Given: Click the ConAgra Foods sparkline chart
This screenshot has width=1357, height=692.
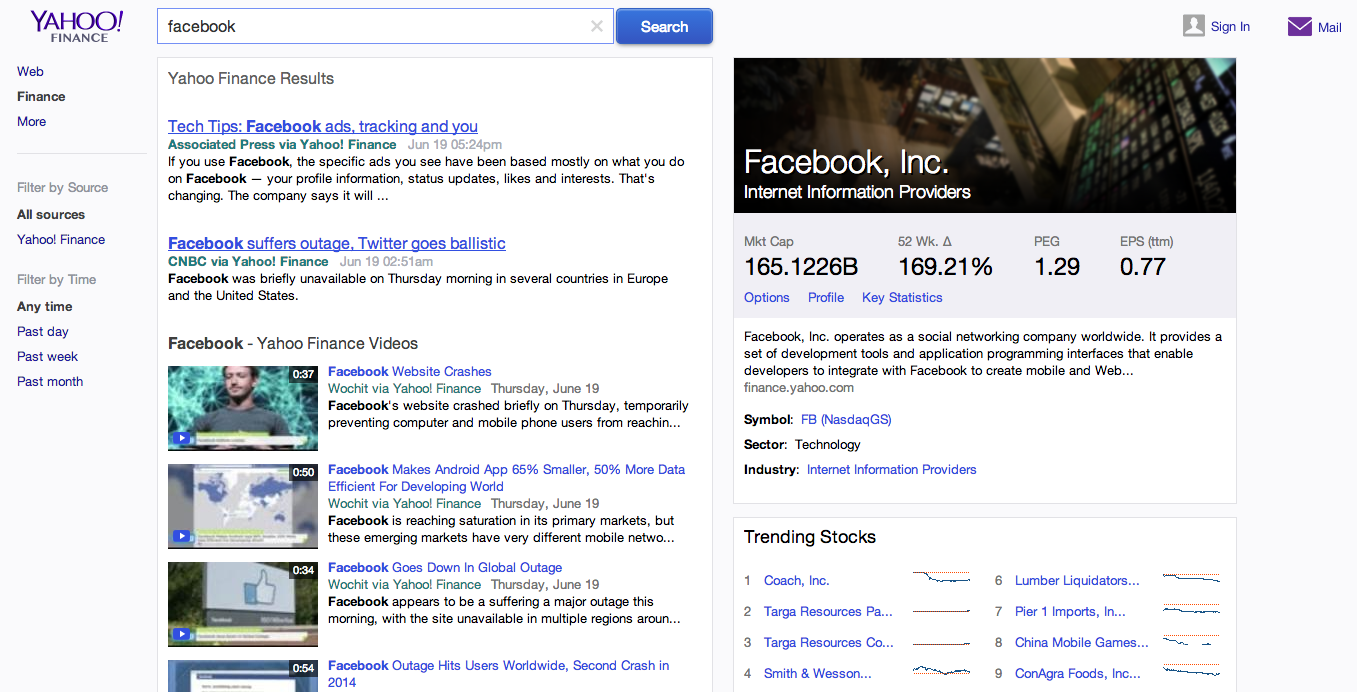Looking at the screenshot, I should tap(1191, 670).
